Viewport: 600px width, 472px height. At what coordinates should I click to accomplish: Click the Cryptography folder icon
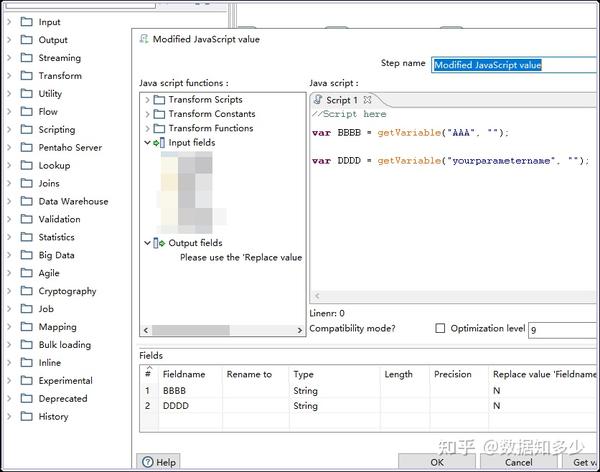pos(26,291)
